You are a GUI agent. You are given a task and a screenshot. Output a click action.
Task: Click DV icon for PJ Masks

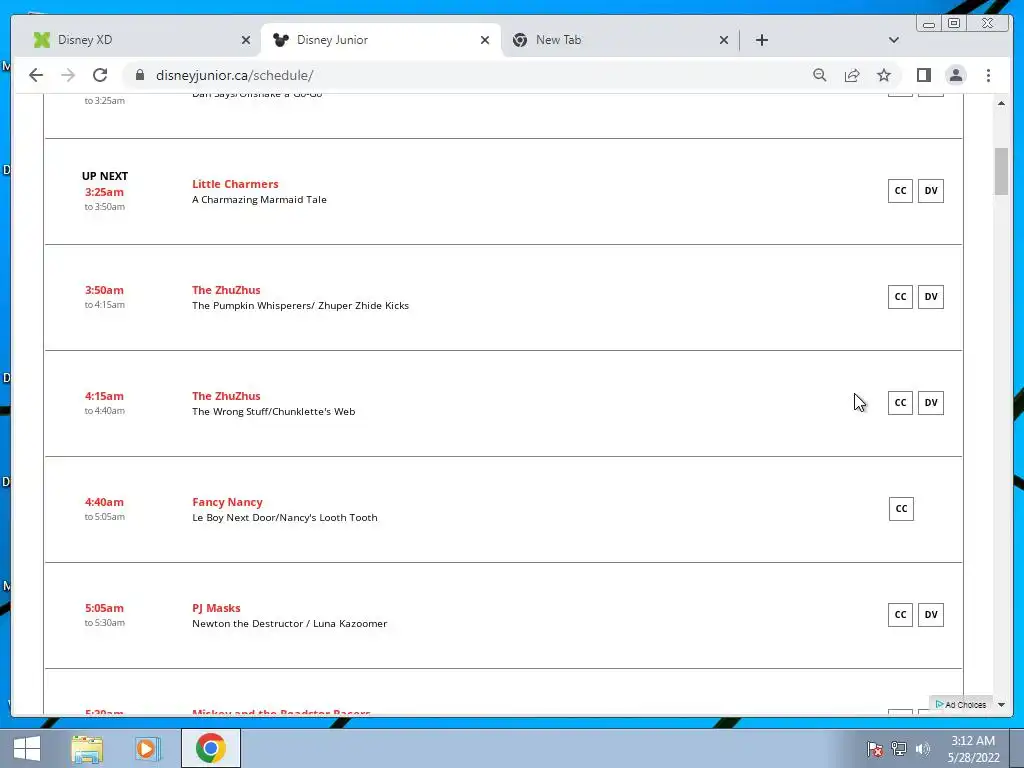click(x=931, y=615)
